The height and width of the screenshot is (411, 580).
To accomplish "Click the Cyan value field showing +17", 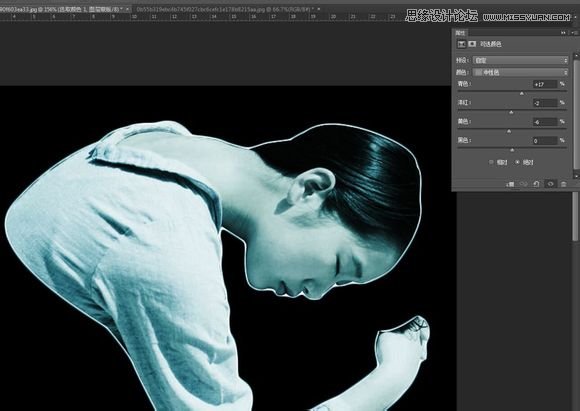I will coord(545,84).
